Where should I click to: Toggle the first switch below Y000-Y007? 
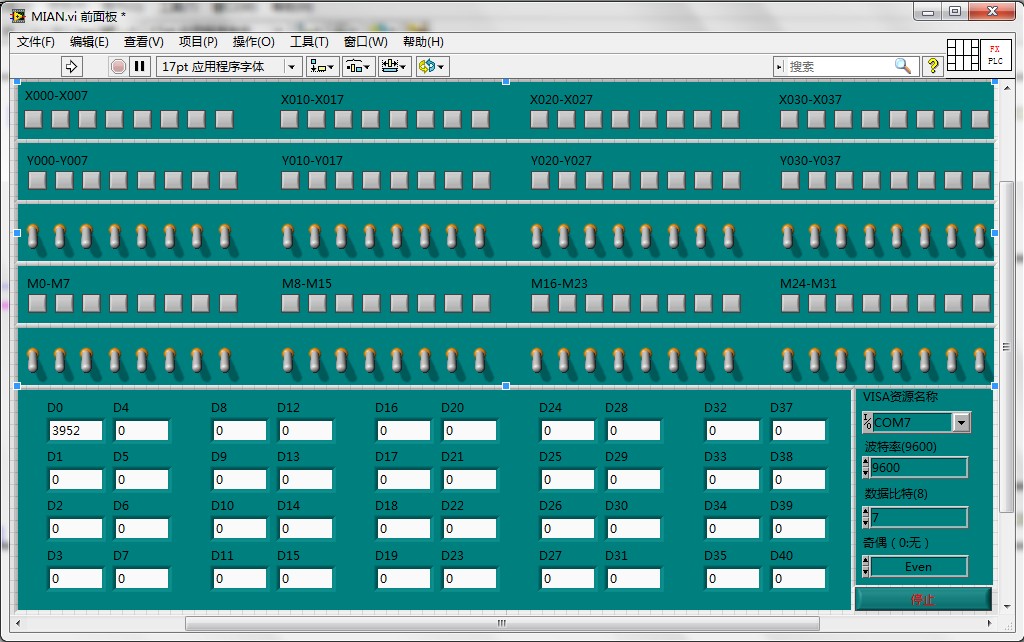(33, 237)
